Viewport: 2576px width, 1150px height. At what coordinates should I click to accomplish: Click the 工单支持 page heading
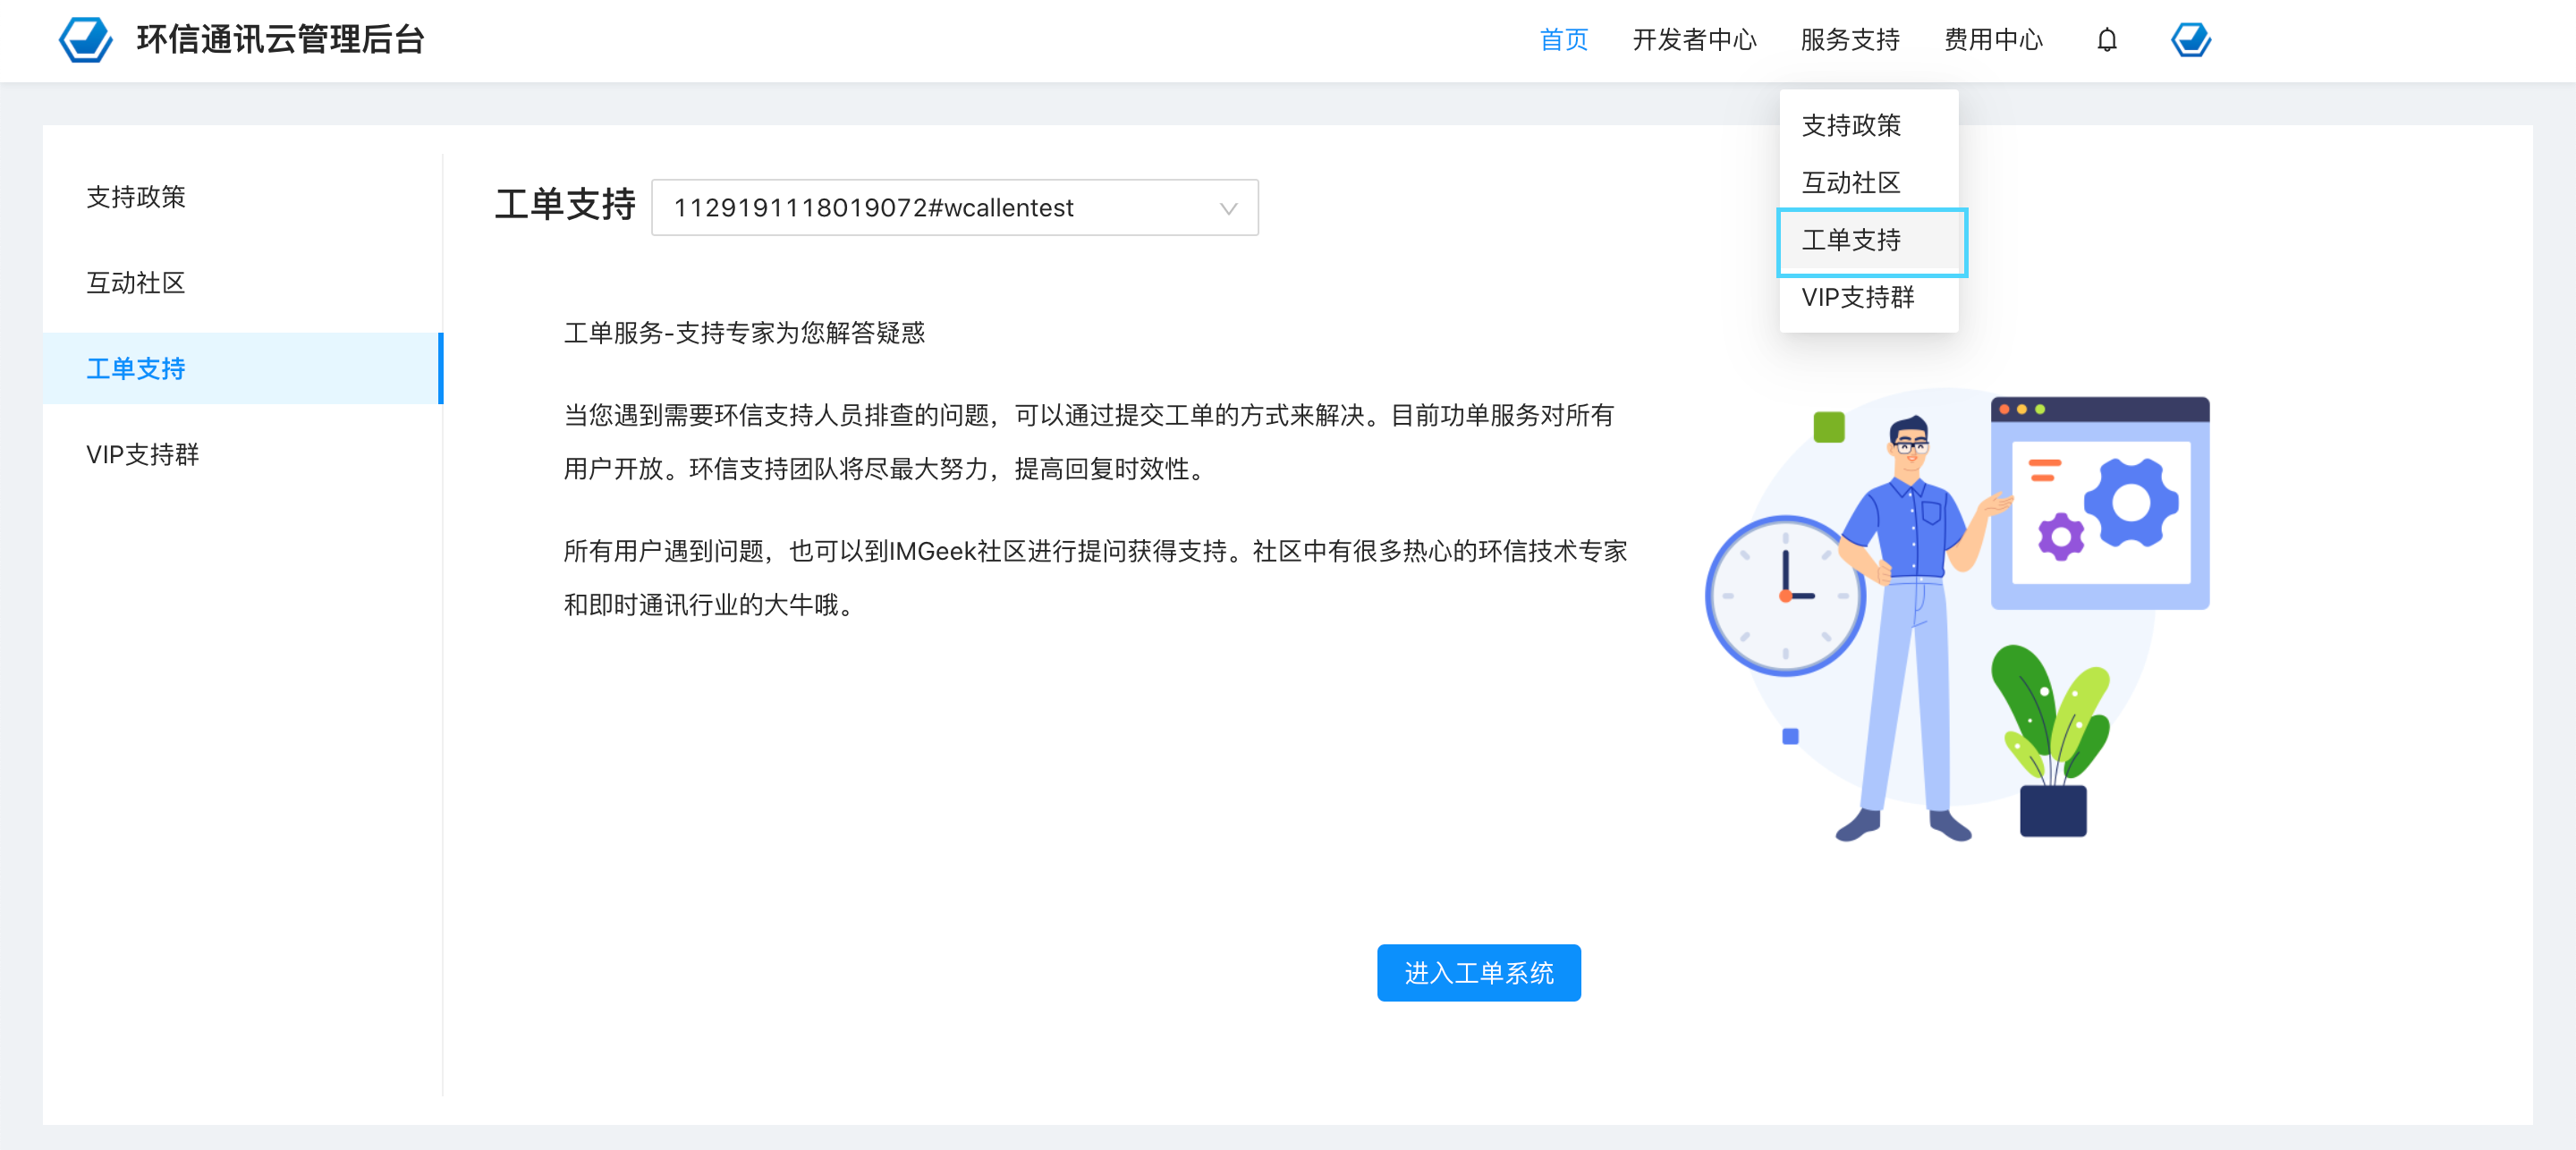pyautogui.click(x=565, y=205)
